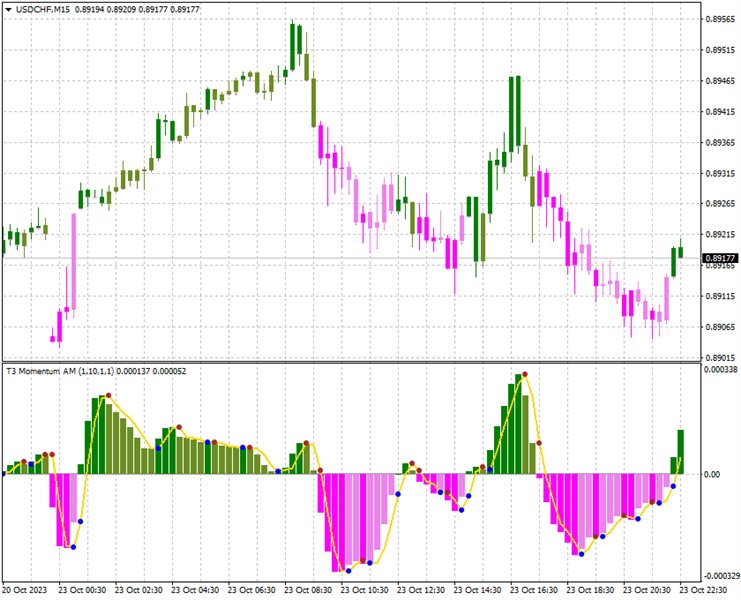Click the current price tag 0.89177
This screenshot has width=741, height=600.
[x=719, y=258]
